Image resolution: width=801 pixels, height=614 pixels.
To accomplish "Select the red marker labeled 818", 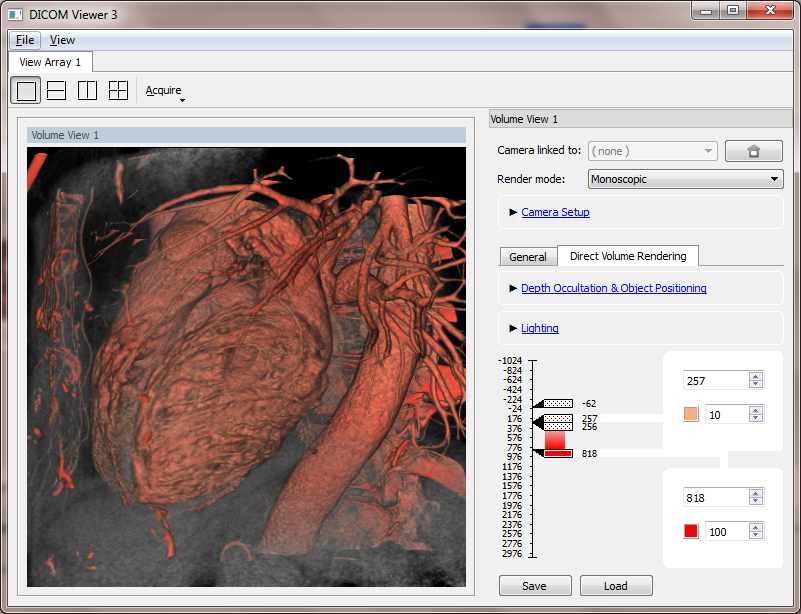I will pyautogui.click(x=557, y=453).
